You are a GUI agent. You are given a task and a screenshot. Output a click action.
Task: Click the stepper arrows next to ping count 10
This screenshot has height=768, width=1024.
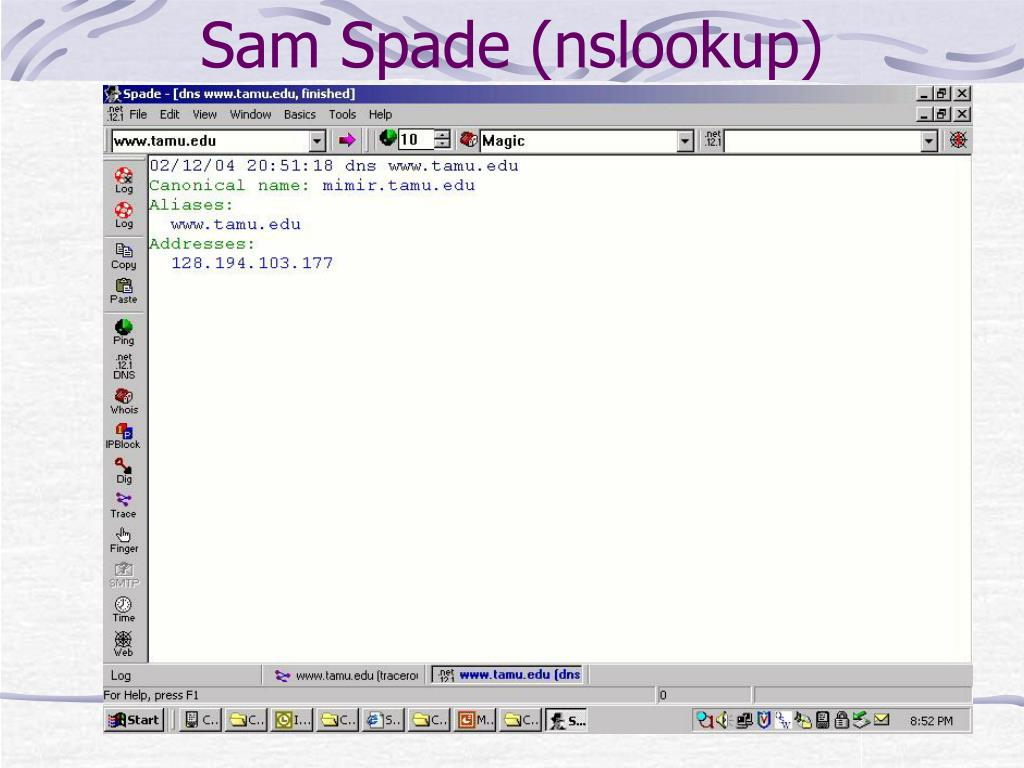point(442,140)
